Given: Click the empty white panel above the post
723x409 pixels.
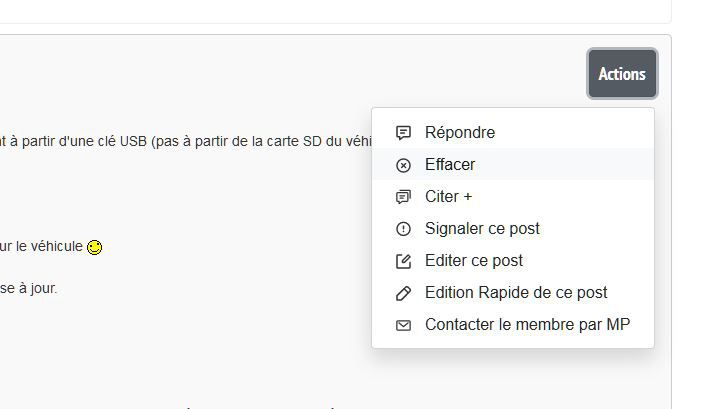Looking at the screenshot, I should click(x=330, y=10).
